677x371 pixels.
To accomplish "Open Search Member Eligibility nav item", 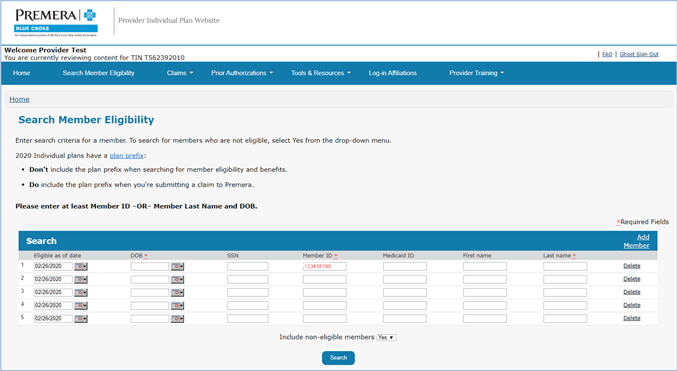I will (98, 73).
